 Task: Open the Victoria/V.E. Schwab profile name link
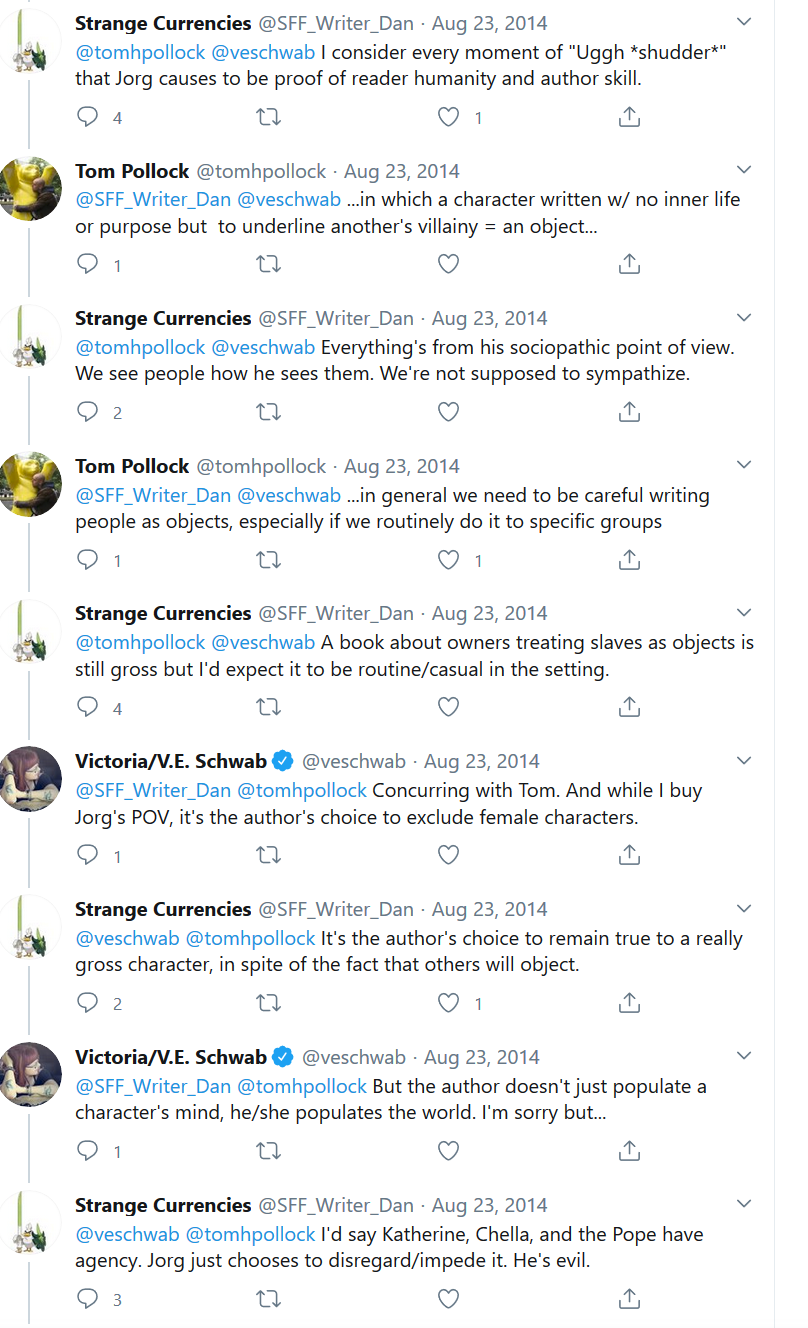(171, 761)
